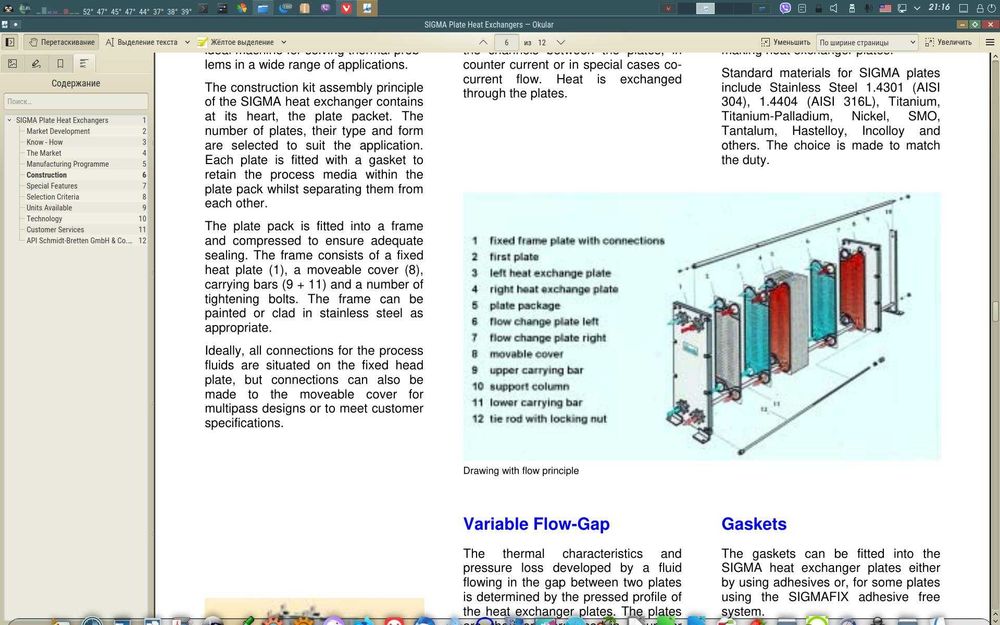Open the По ширине страницы zoom combo box
The image size is (1000, 625).
click(x=867, y=42)
